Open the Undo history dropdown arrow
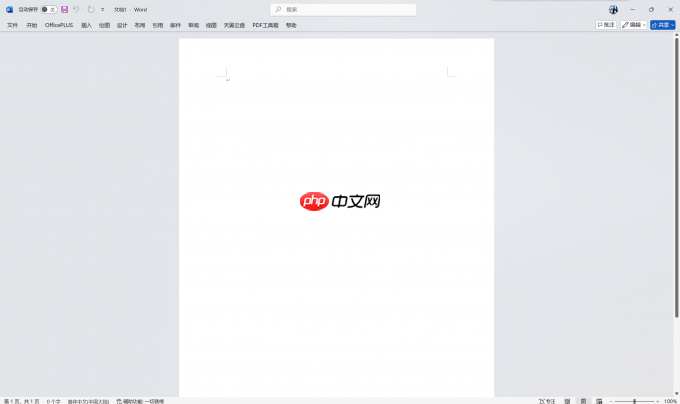 (x=82, y=10)
